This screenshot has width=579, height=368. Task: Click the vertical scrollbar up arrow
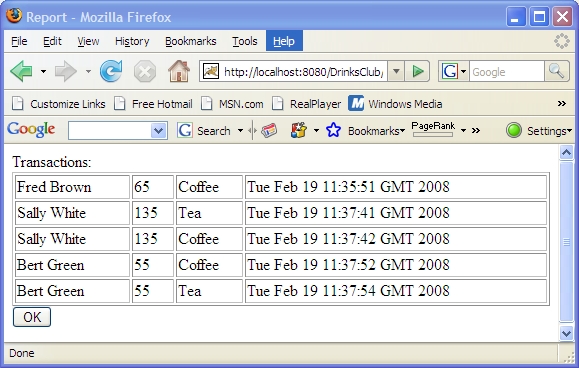tap(566, 152)
